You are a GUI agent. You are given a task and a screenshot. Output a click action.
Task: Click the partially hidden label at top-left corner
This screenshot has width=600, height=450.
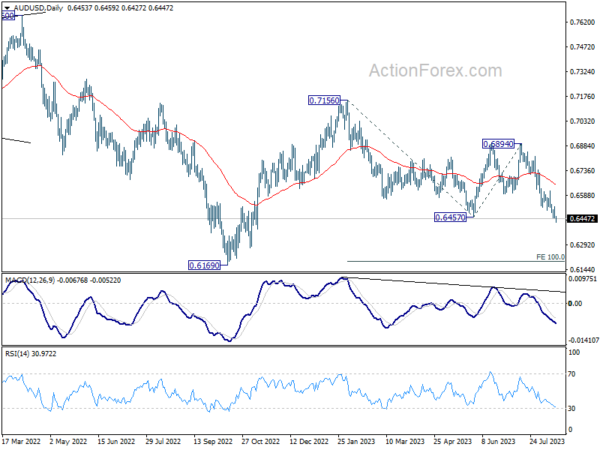8,16
